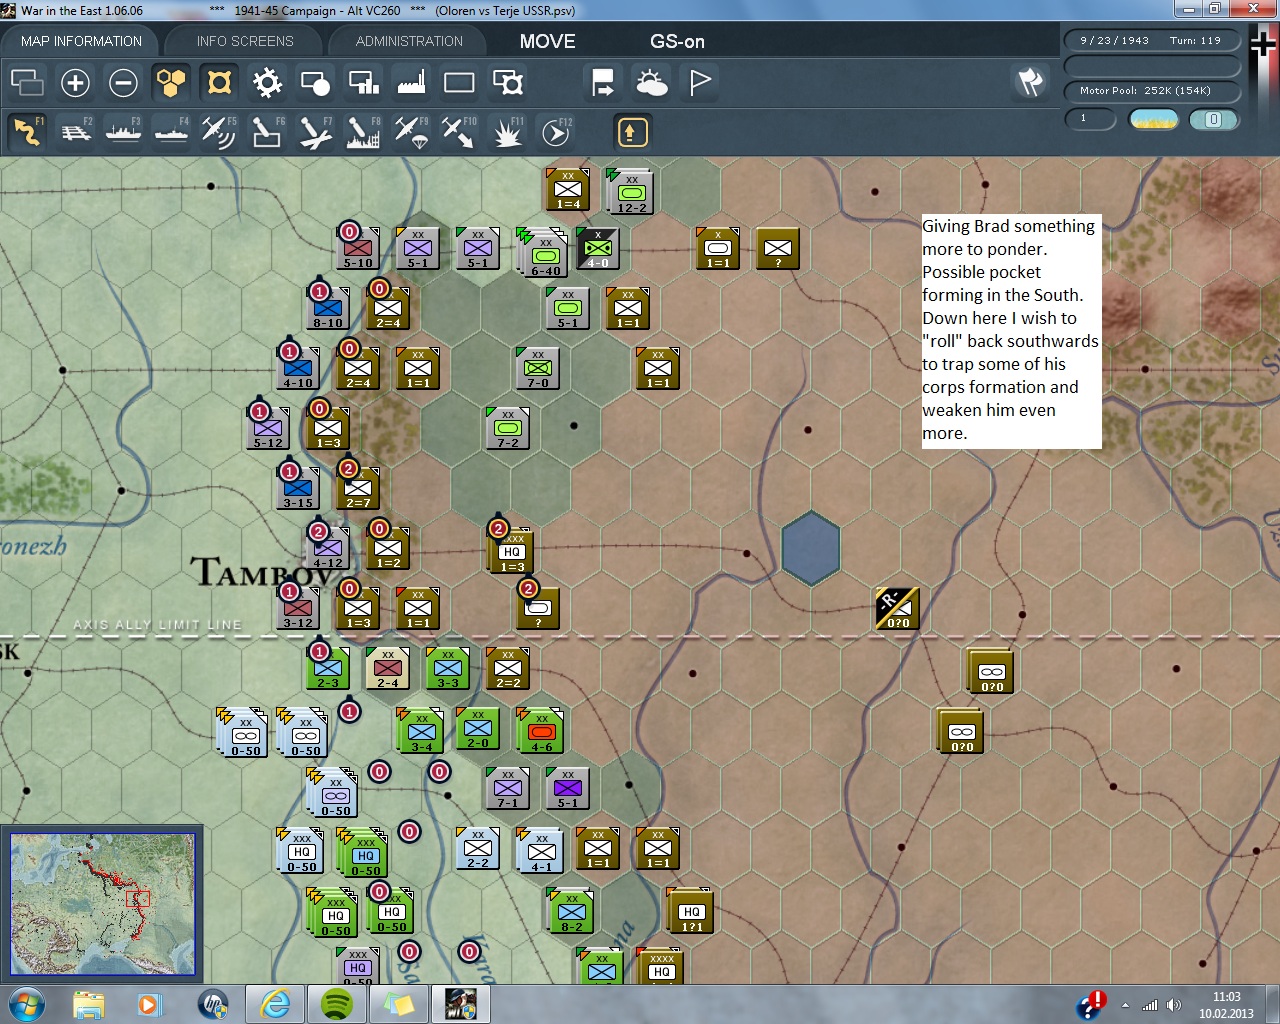Image resolution: width=1280 pixels, height=1024 pixels.
Task: Click the yellow up-arrow icon
Action: coord(631,131)
